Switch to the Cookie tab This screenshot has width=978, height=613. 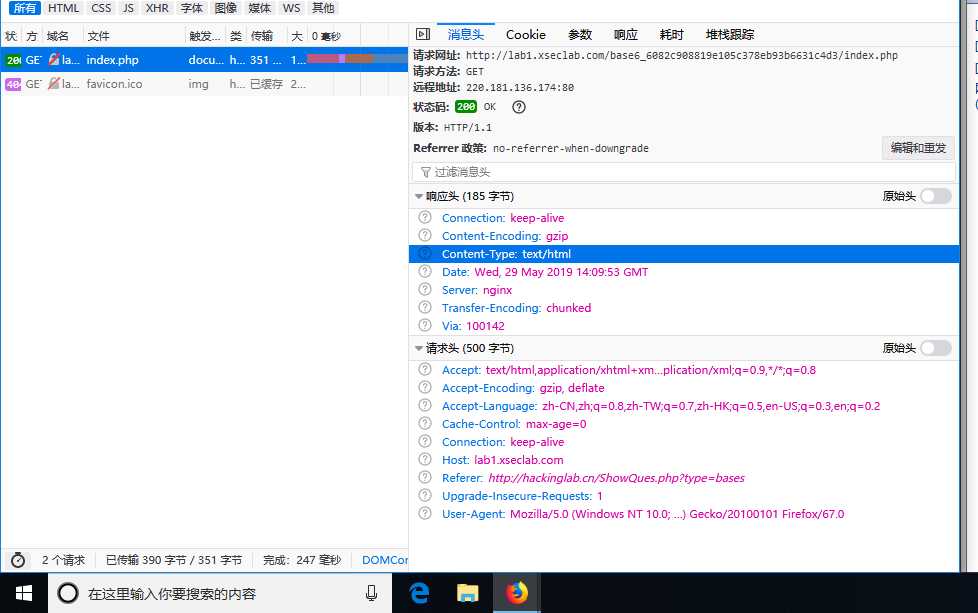coord(526,34)
